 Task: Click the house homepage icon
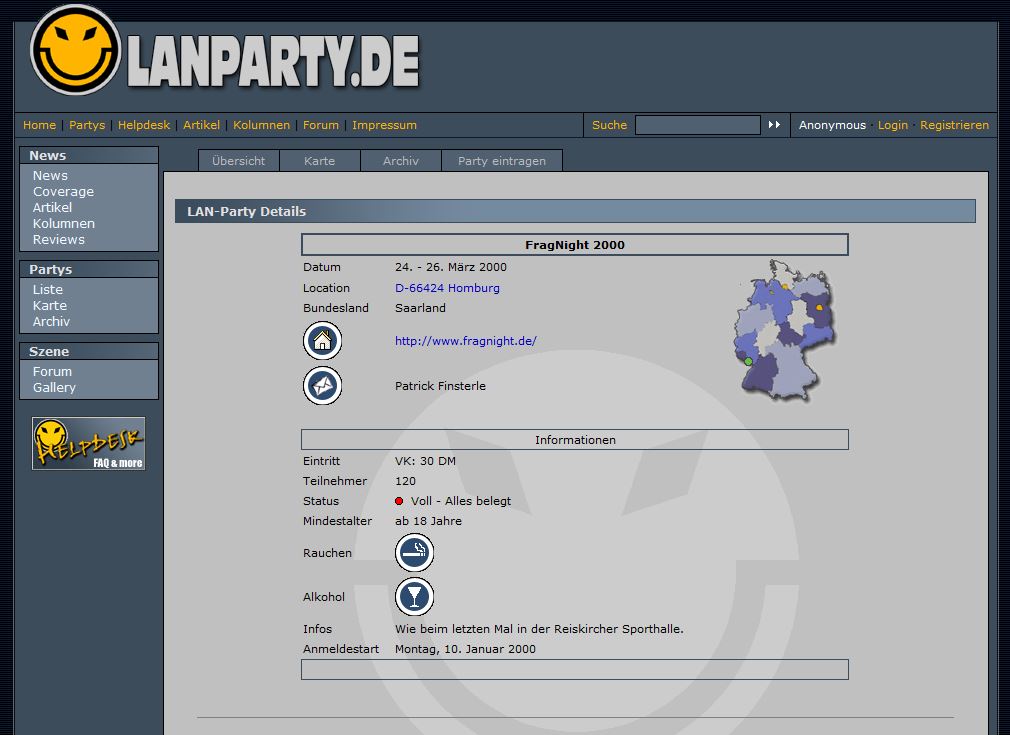[322, 340]
